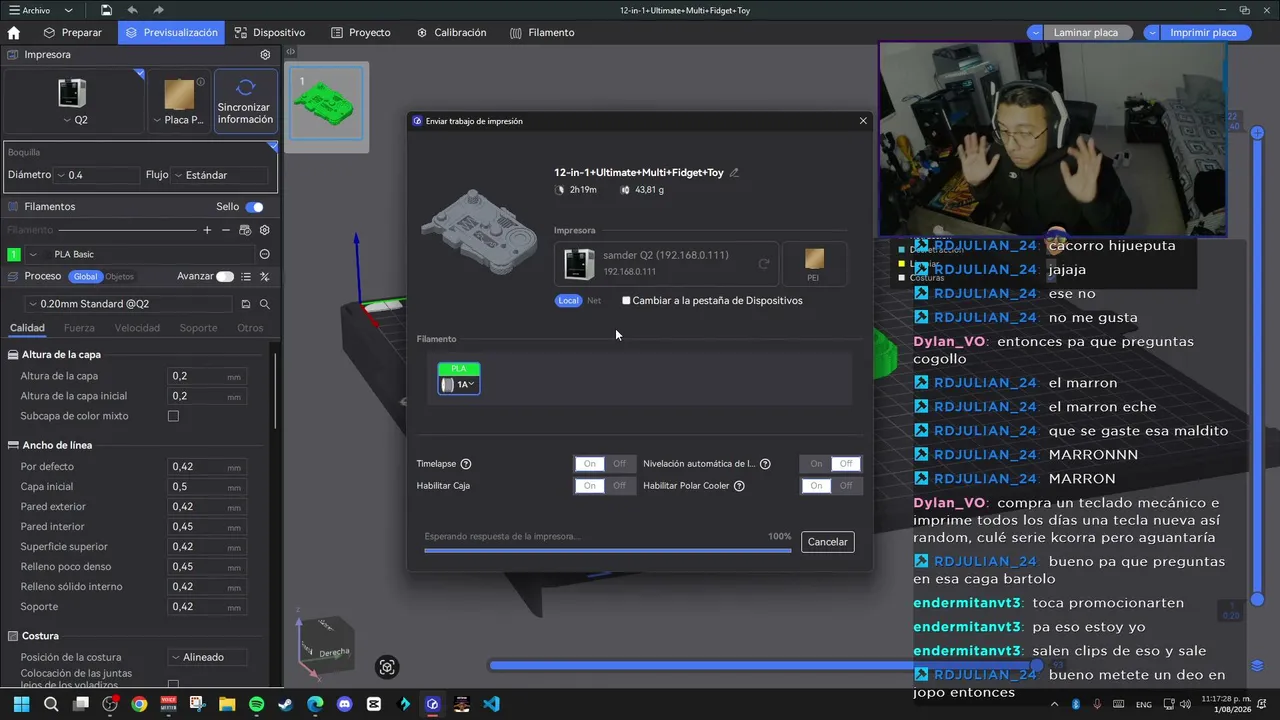Select the PEI plate button in dialog
Screen dimensions: 1280x720
click(x=814, y=264)
